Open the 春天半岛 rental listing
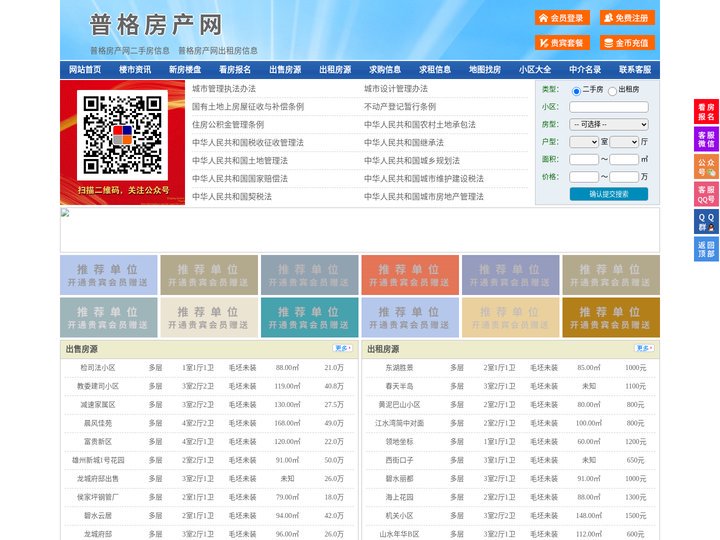The height and width of the screenshot is (540, 720). pos(399,386)
